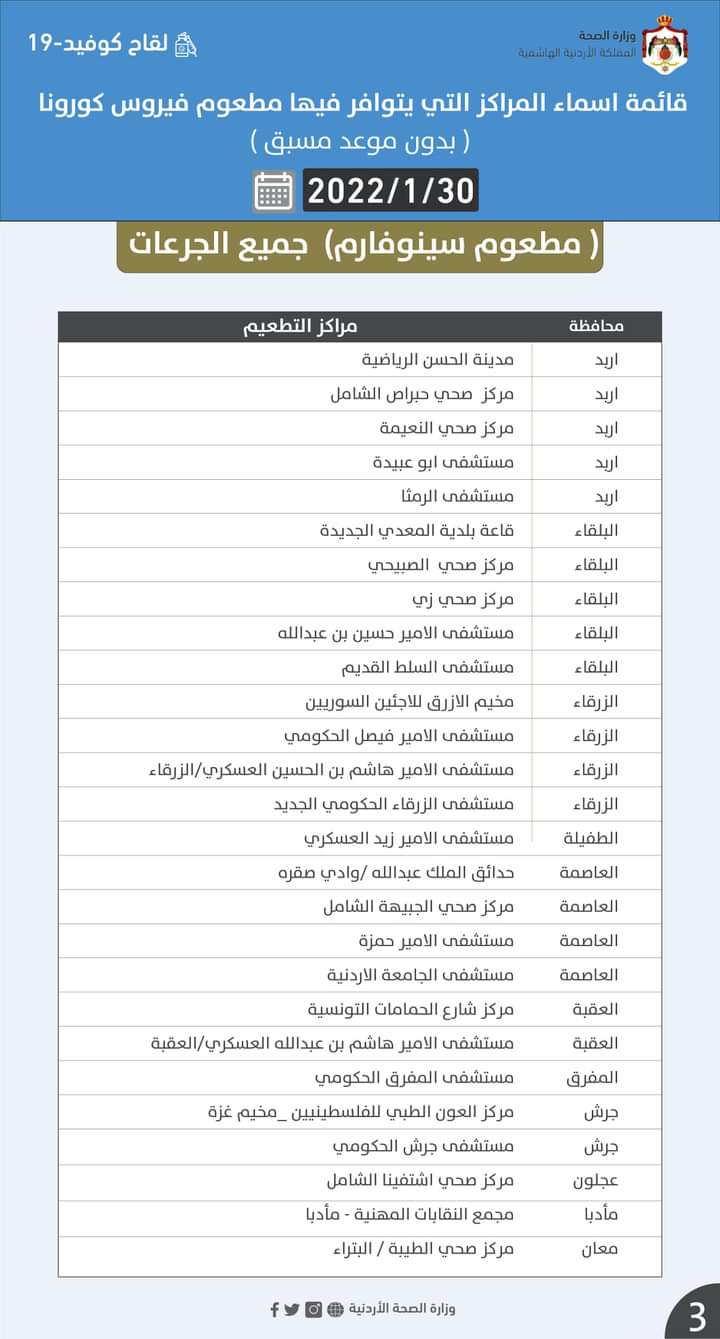Click the مطعوم سينوفارم جميع الجرعات banner

pyautogui.click(x=360, y=246)
